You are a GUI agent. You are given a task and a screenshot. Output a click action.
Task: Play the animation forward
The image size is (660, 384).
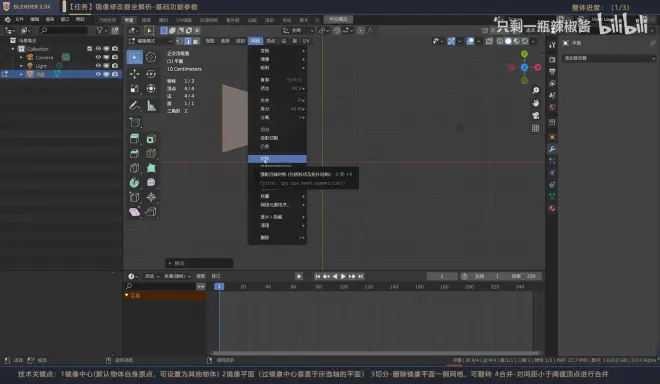coord(343,276)
